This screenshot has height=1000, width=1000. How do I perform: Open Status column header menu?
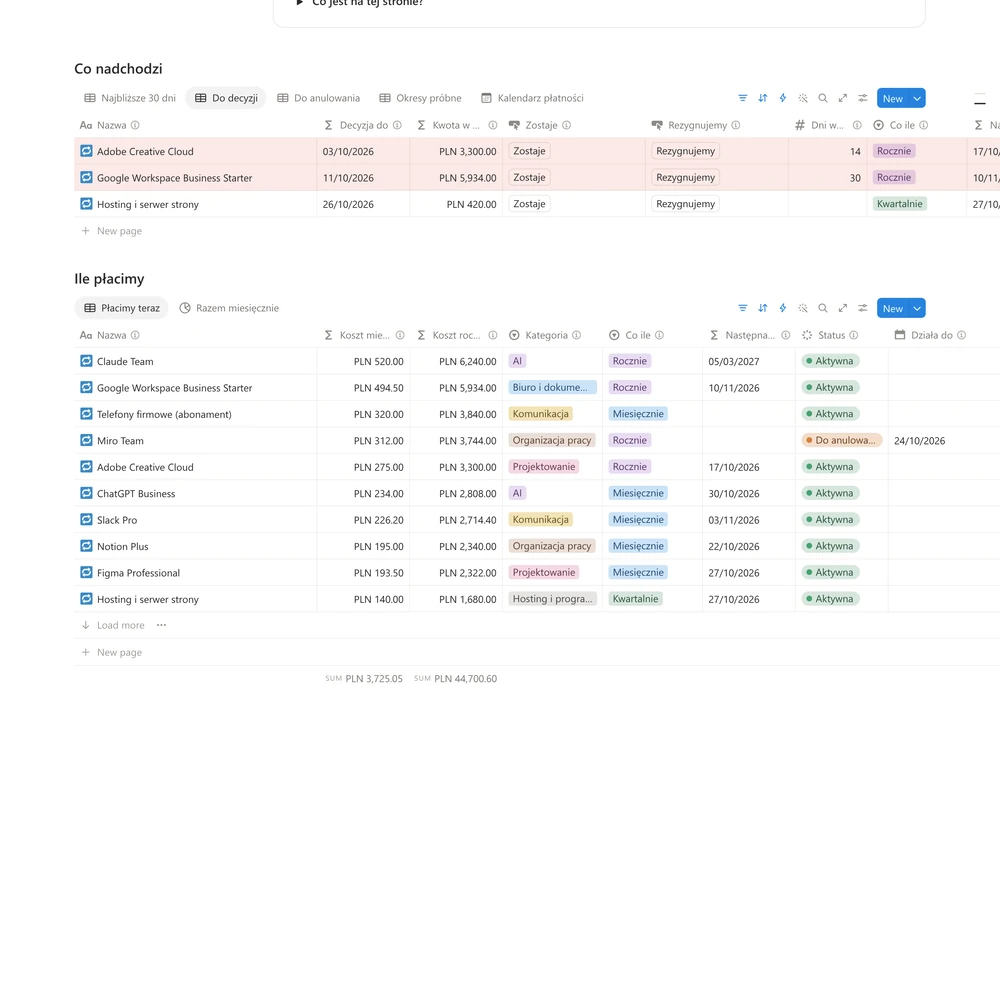click(831, 335)
